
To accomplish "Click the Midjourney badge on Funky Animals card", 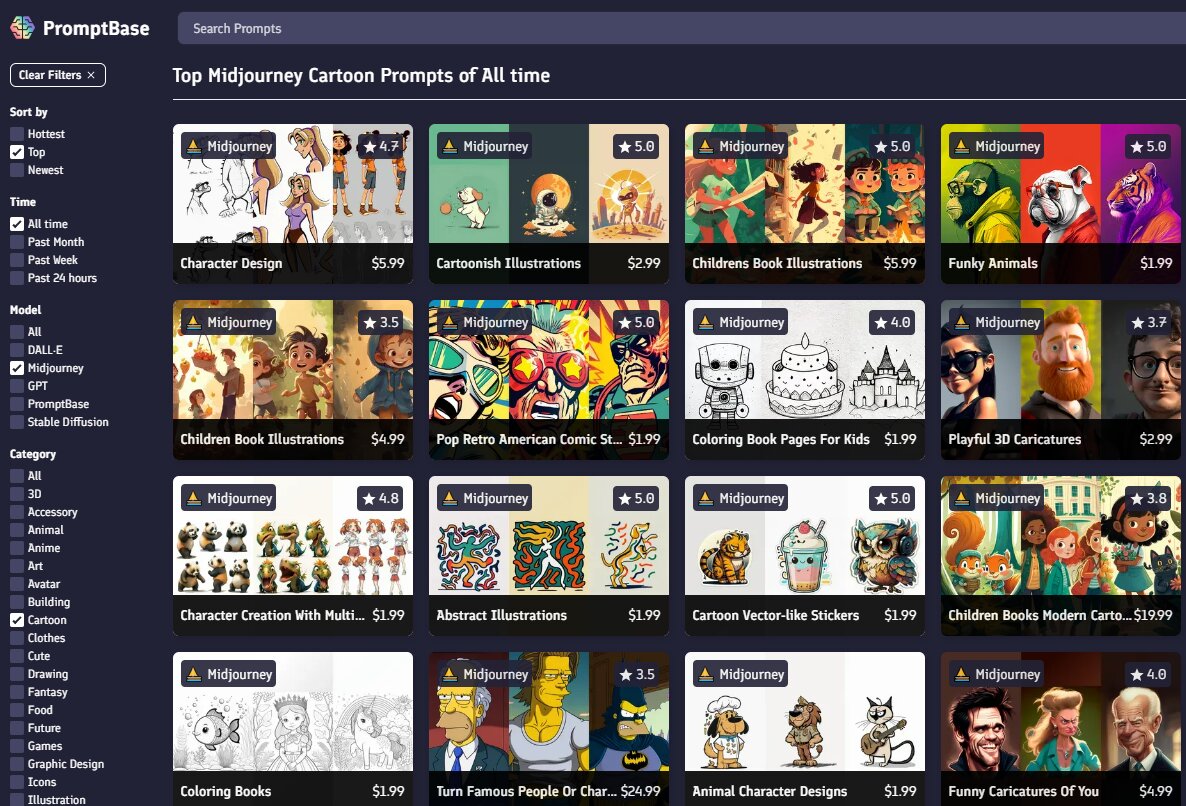I will 996,146.
